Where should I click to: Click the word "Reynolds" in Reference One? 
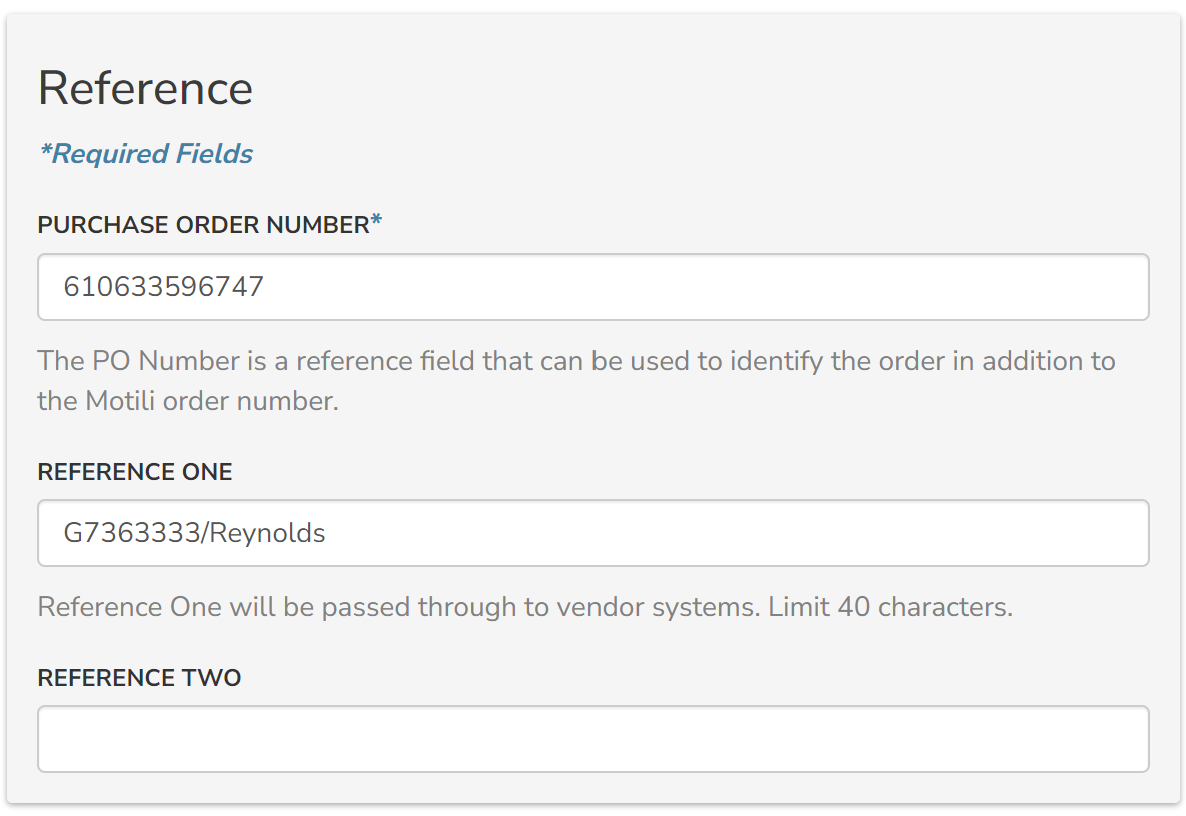[269, 533]
